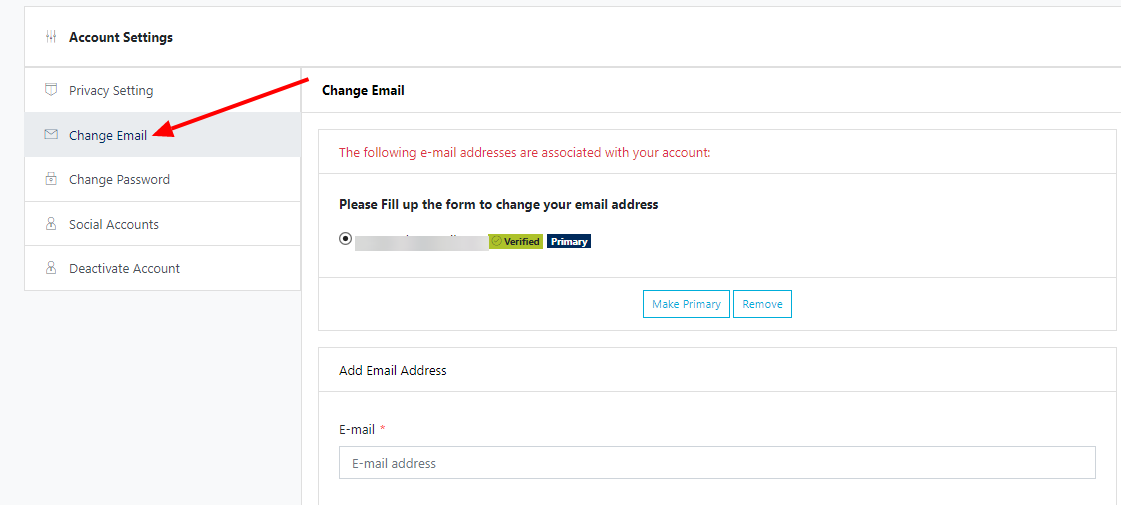Click the blurred email address text
This screenshot has width=1121, height=505.
421,241
